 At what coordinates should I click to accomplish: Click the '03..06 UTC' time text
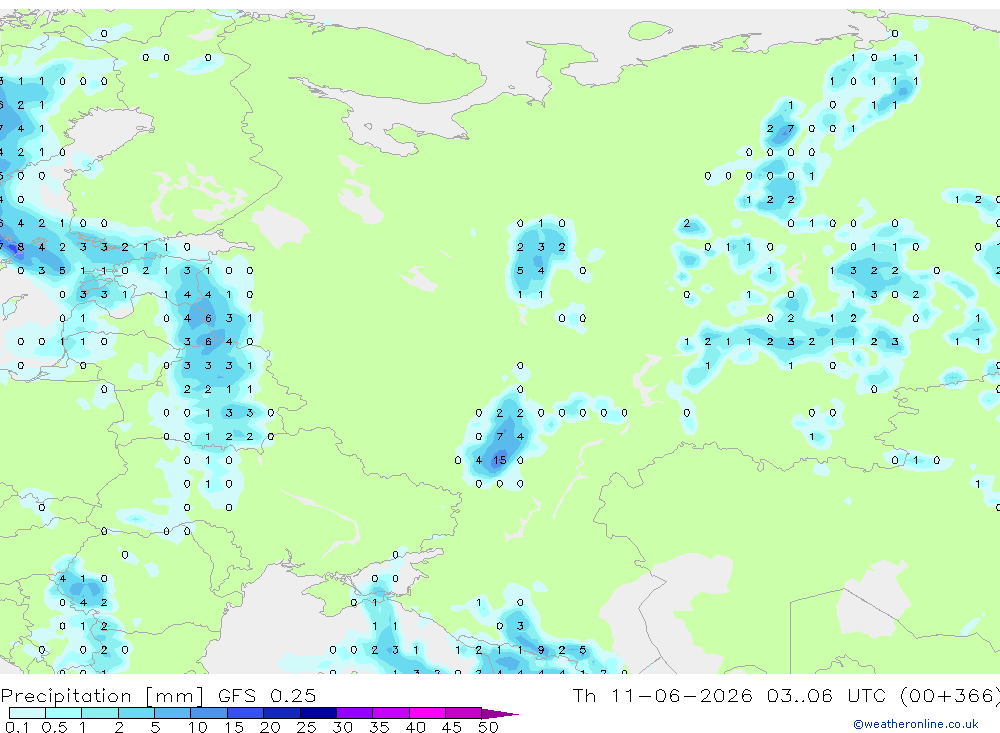point(828,695)
